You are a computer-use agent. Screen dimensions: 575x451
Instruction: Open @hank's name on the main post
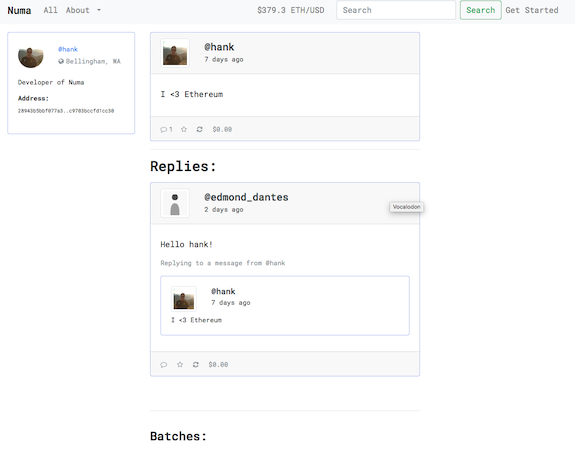(x=219, y=47)
